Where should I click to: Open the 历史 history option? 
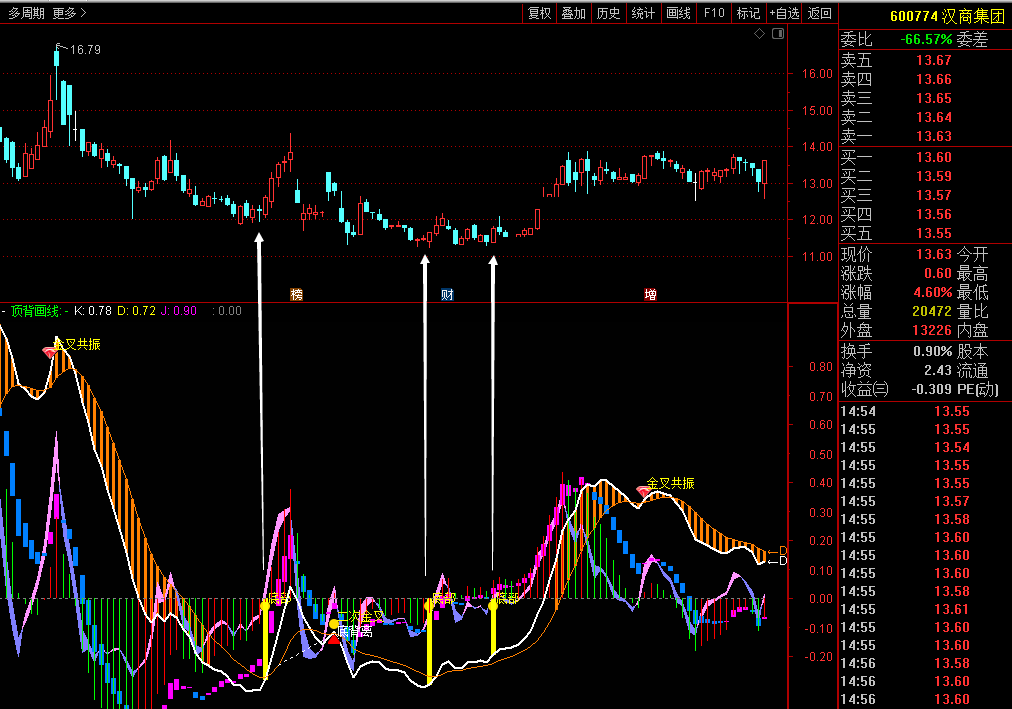tap(608, 13)
